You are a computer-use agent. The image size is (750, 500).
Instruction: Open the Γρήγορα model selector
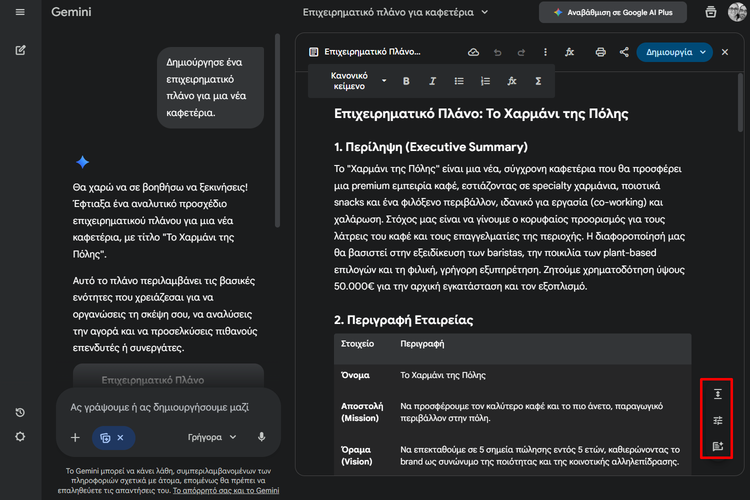tap(212, 437)
